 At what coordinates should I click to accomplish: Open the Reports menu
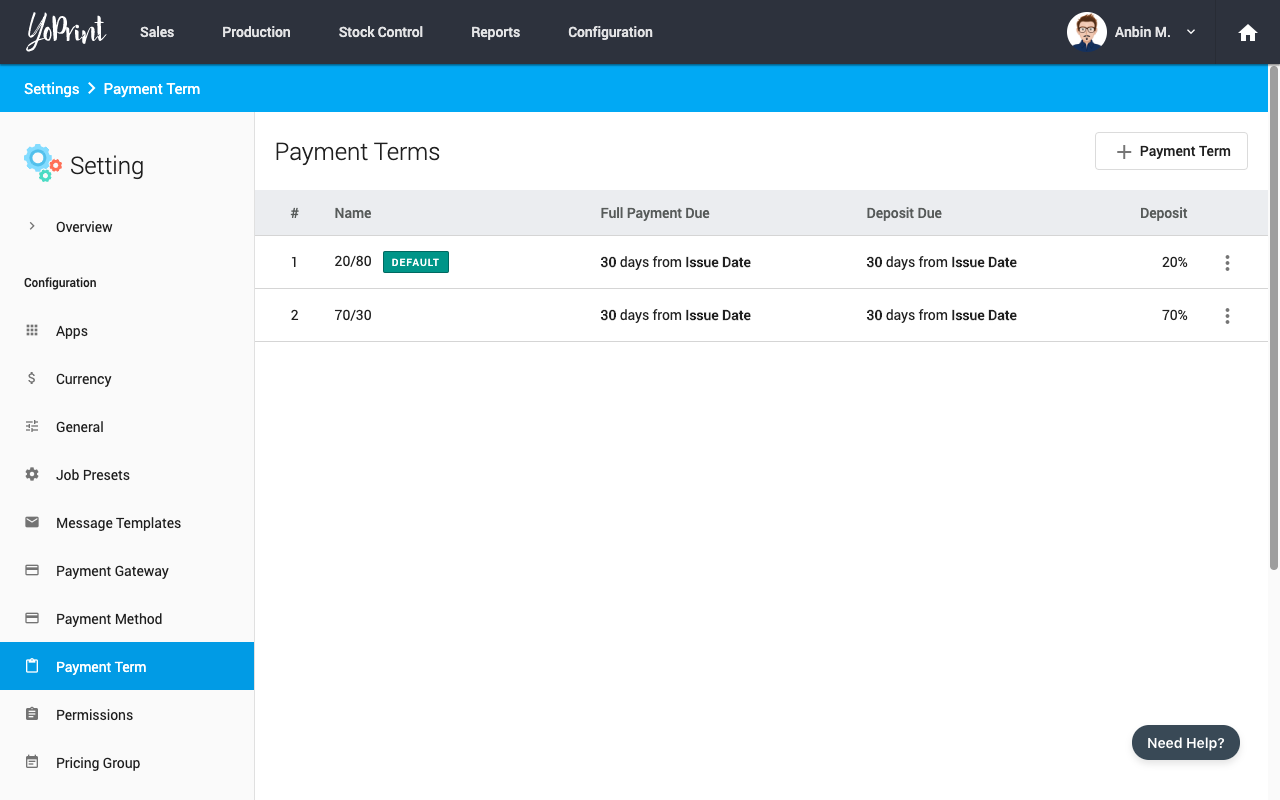[x=495, y=32]
